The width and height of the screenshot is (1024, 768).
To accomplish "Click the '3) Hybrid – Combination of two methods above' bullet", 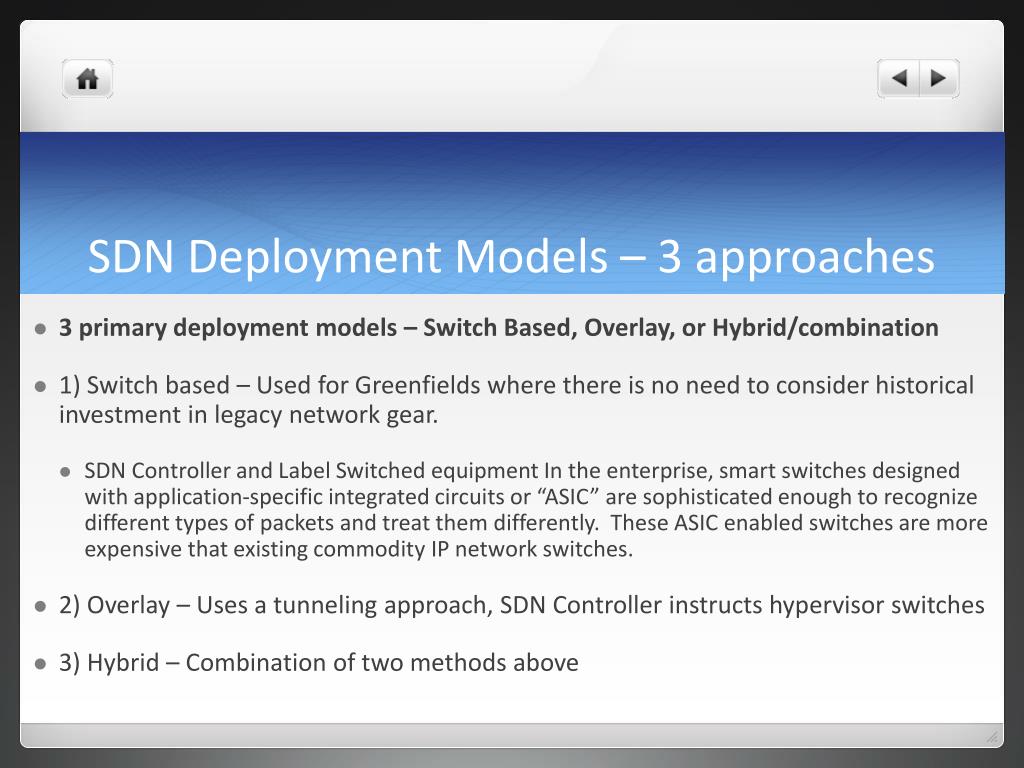I will [x=319, y=663].
